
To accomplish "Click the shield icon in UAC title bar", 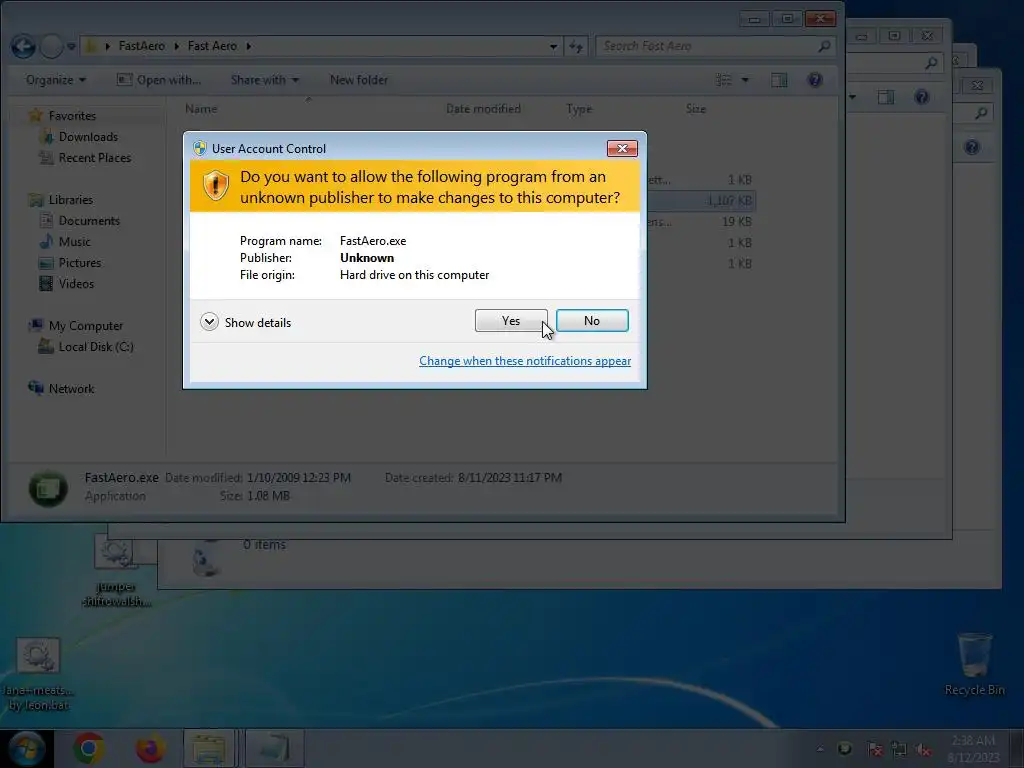I will coord(200,148).
